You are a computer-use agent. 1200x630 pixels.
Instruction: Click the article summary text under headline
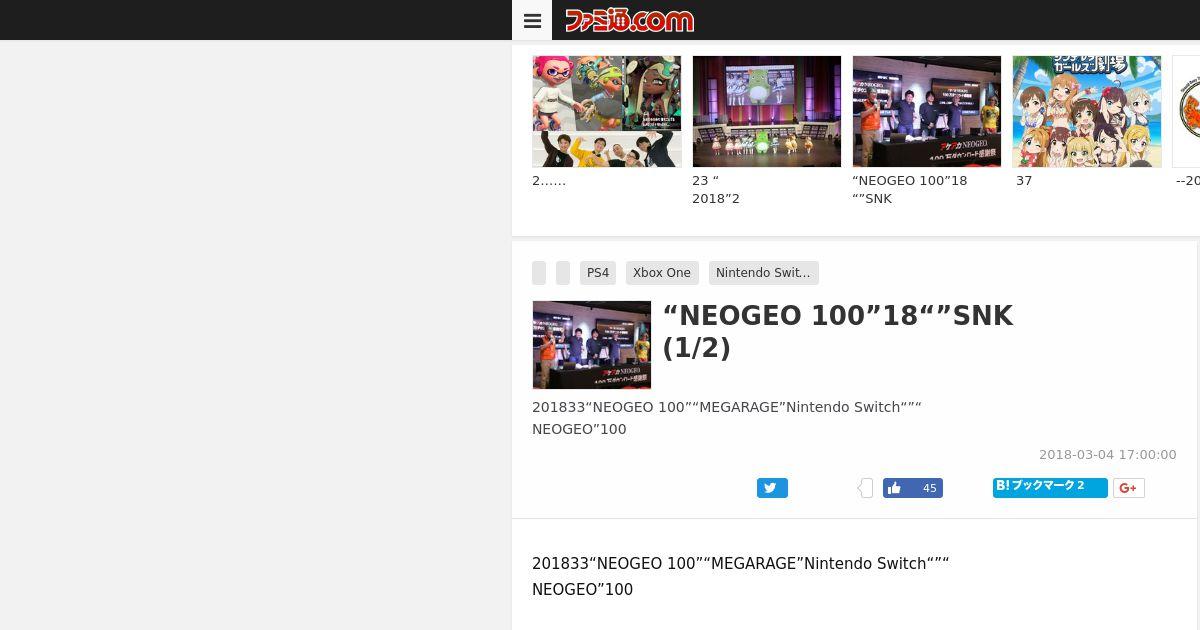click(x=727, y=418)
